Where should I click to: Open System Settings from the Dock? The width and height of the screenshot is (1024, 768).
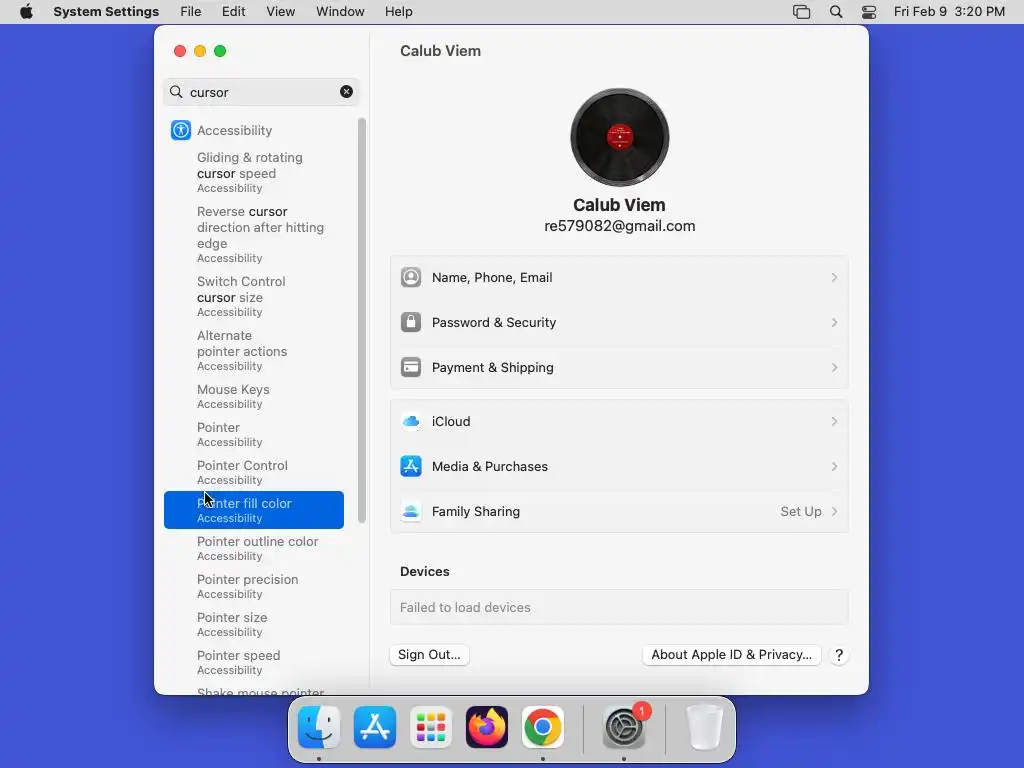pyautogui.click(x=624, y=727)
